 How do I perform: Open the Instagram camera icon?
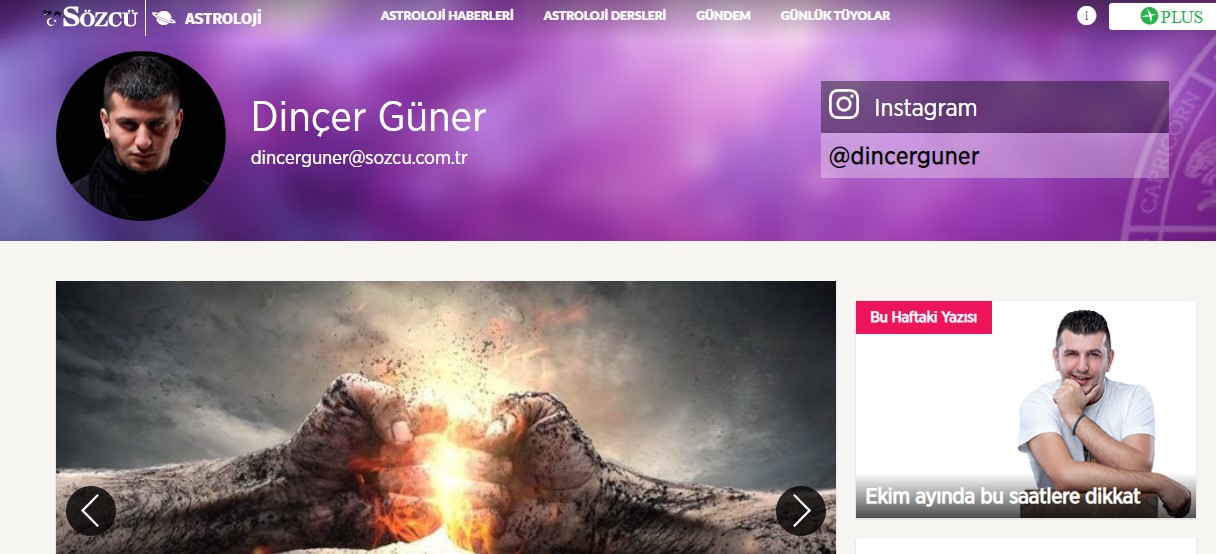[844, 104]
